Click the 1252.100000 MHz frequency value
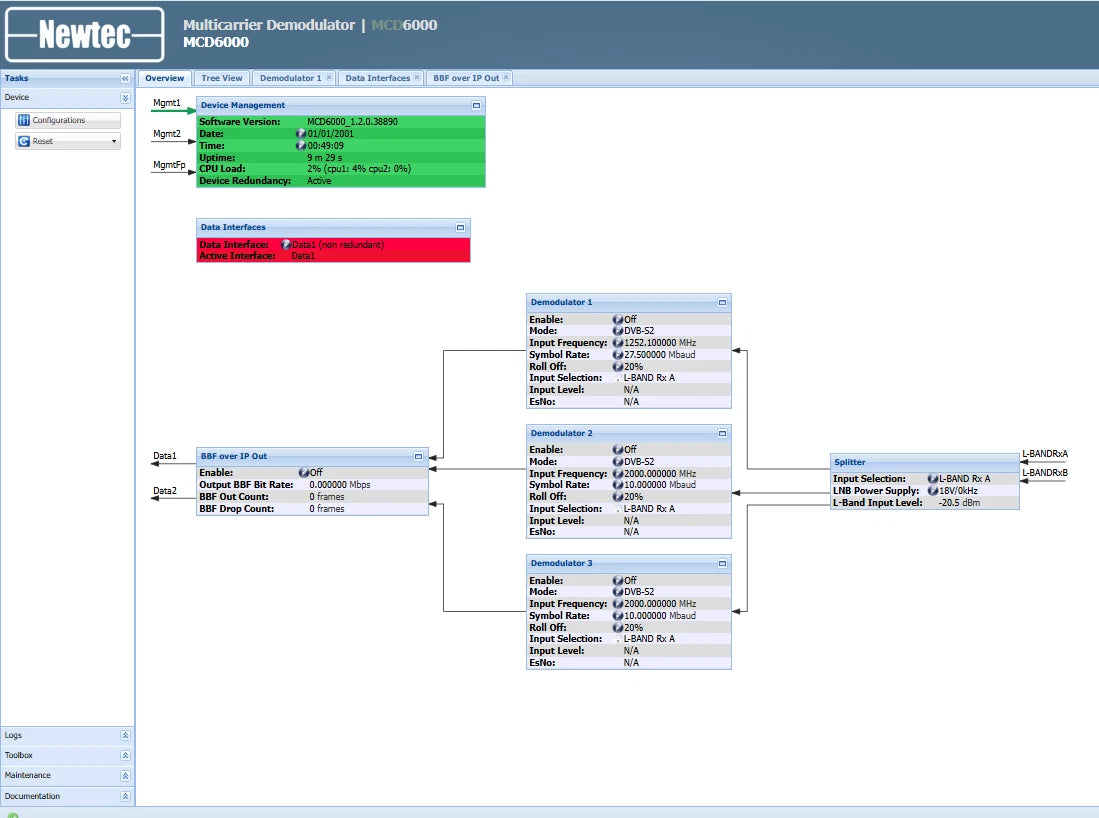This screenshot has height=818, width=1099. click(660, 343)
